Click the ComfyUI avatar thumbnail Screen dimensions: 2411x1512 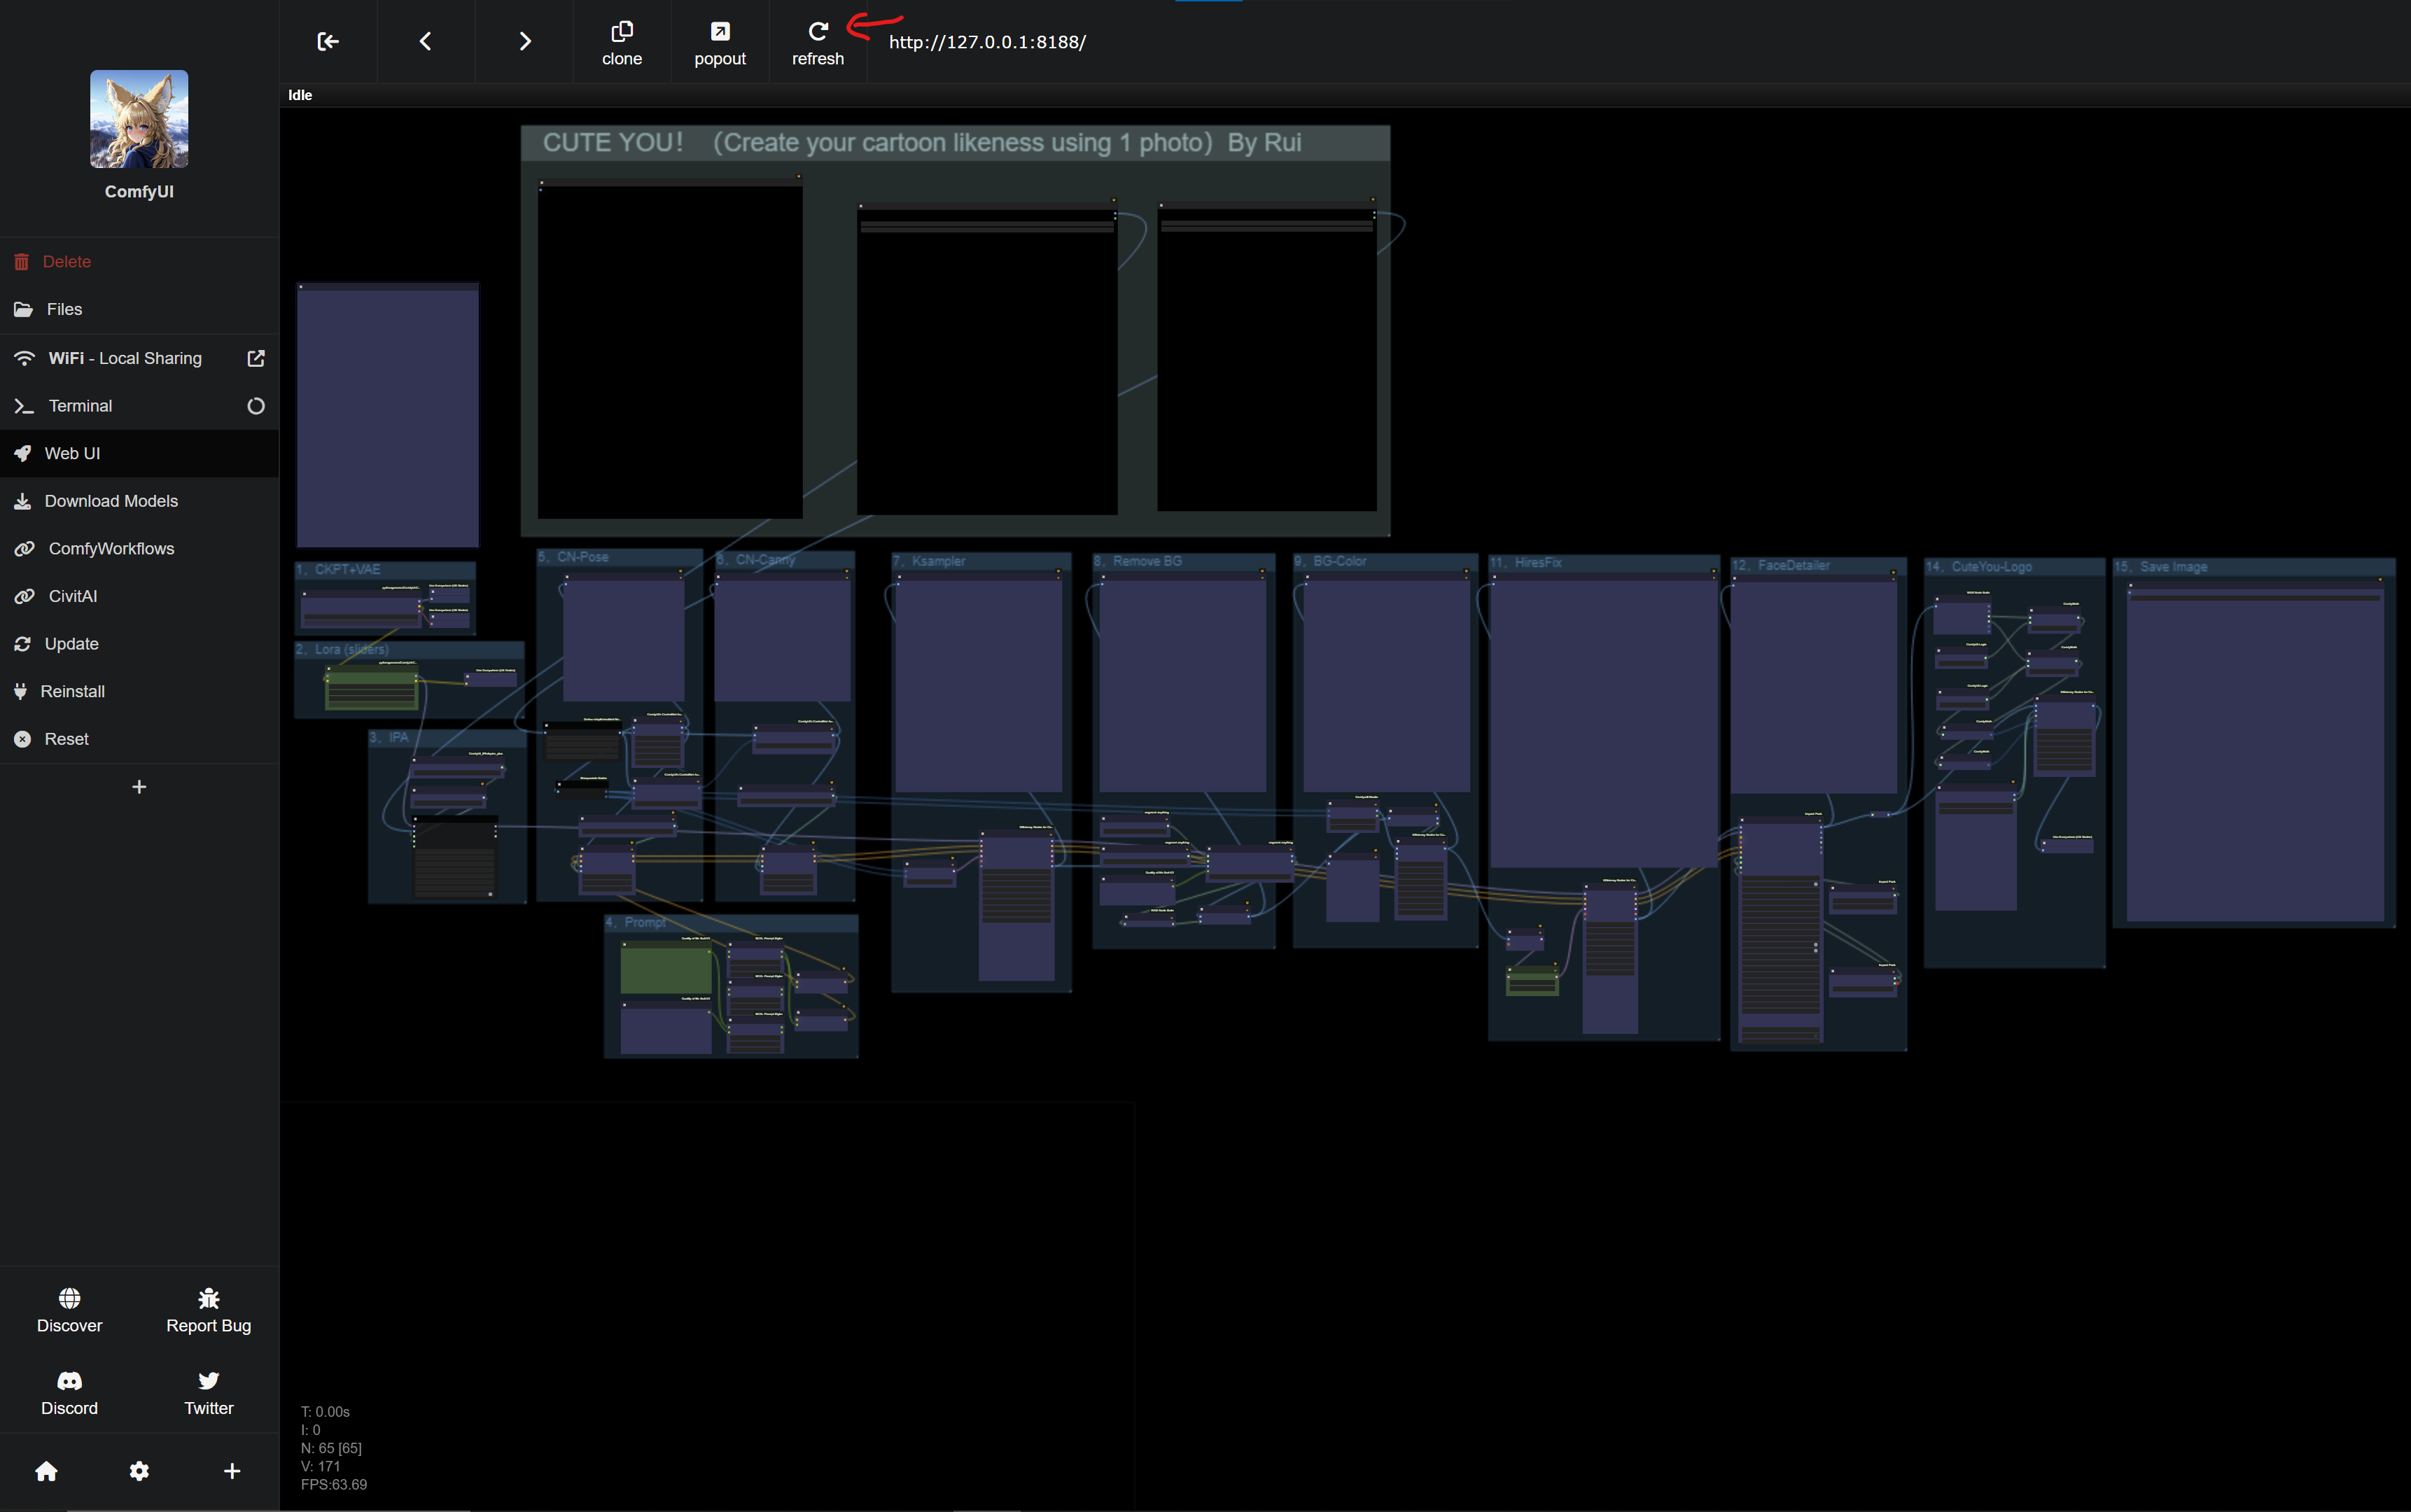139,119
